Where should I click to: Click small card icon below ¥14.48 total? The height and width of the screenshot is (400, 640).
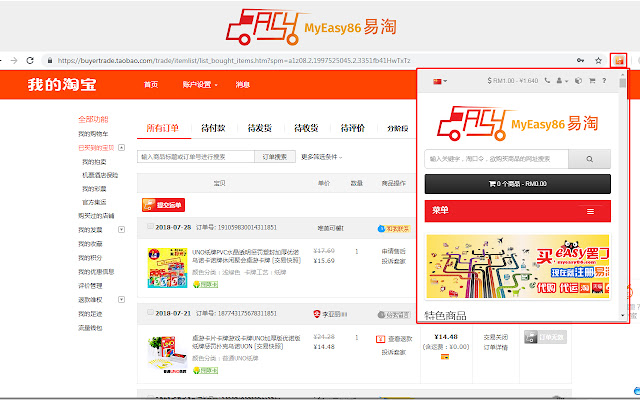tap(445, 357)
